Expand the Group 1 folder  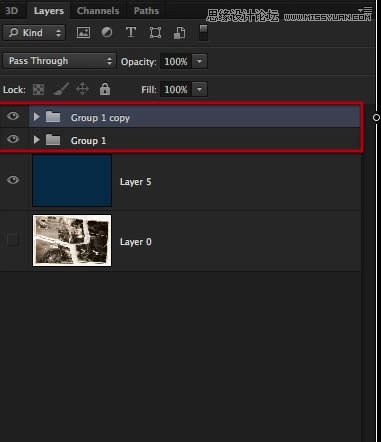click(37, 140)
